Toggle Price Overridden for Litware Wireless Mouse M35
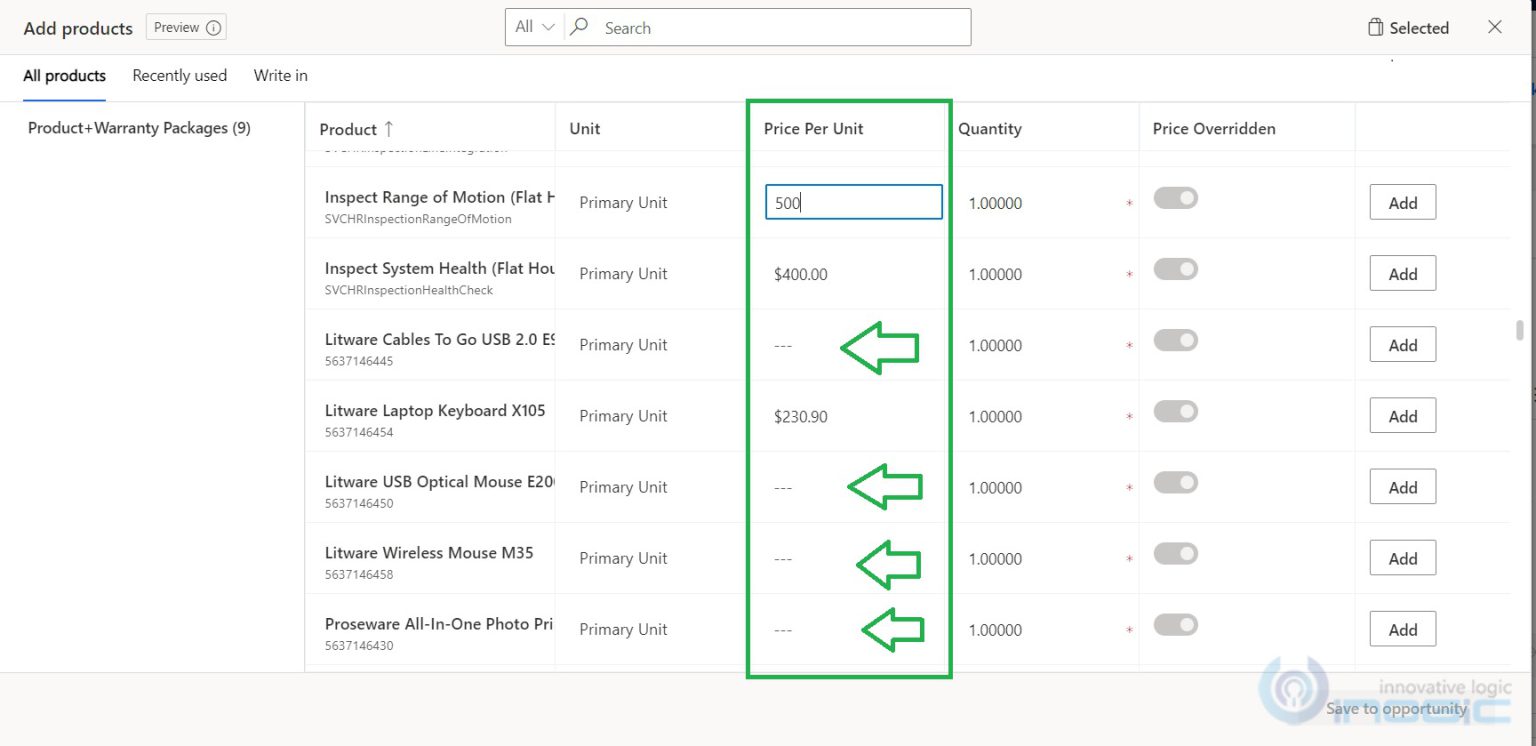 pos(1176,554)
